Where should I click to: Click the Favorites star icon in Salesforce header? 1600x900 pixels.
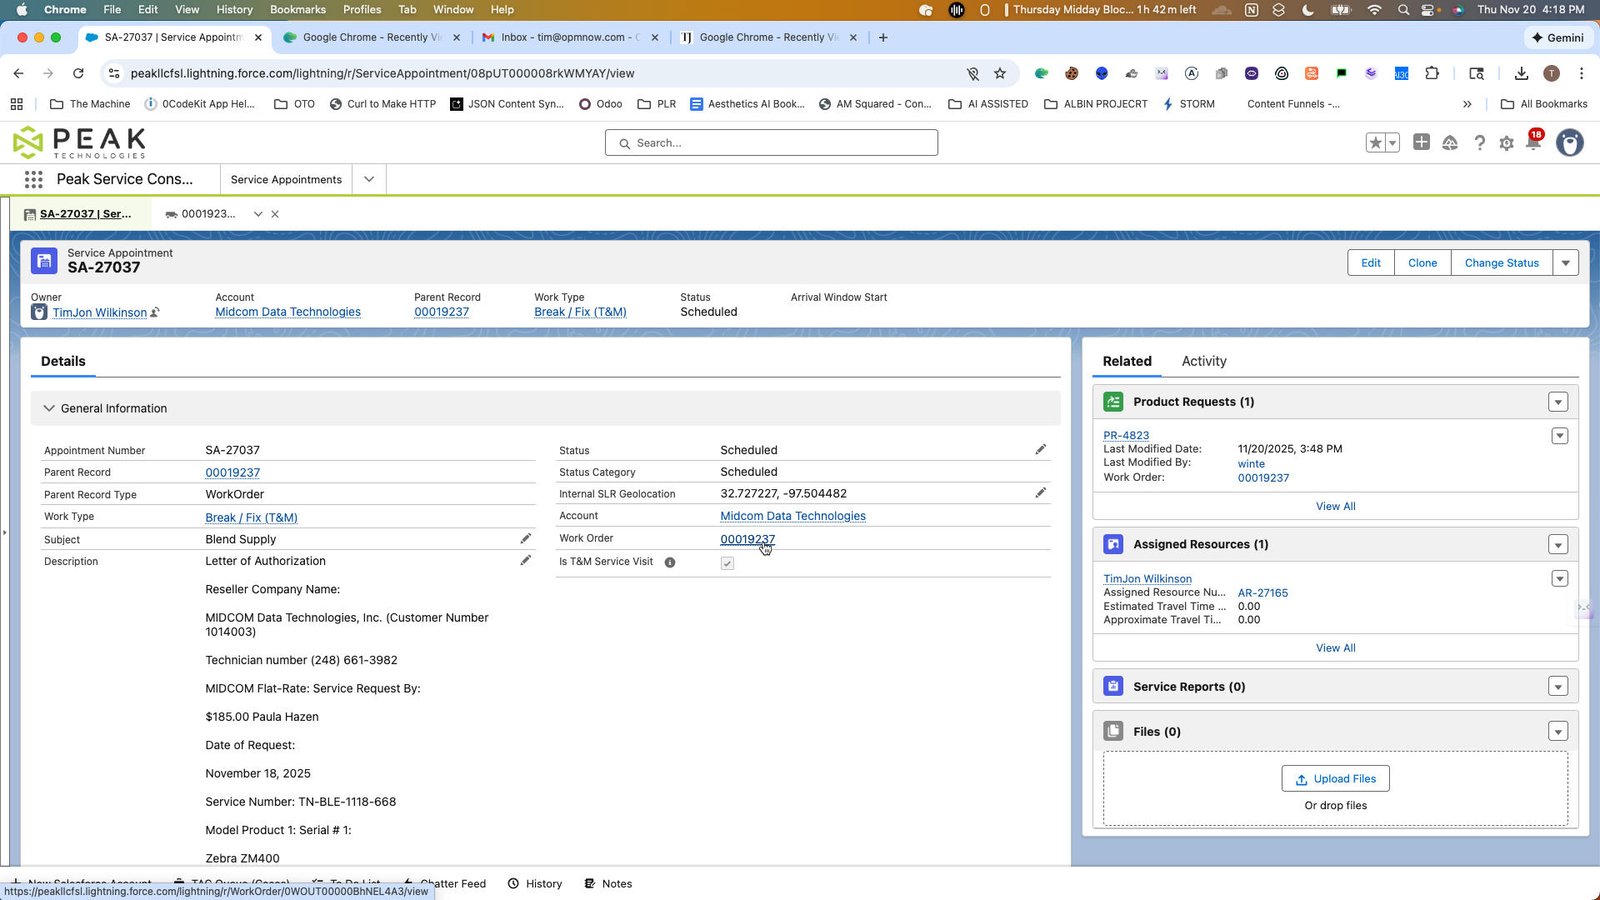1375,143
